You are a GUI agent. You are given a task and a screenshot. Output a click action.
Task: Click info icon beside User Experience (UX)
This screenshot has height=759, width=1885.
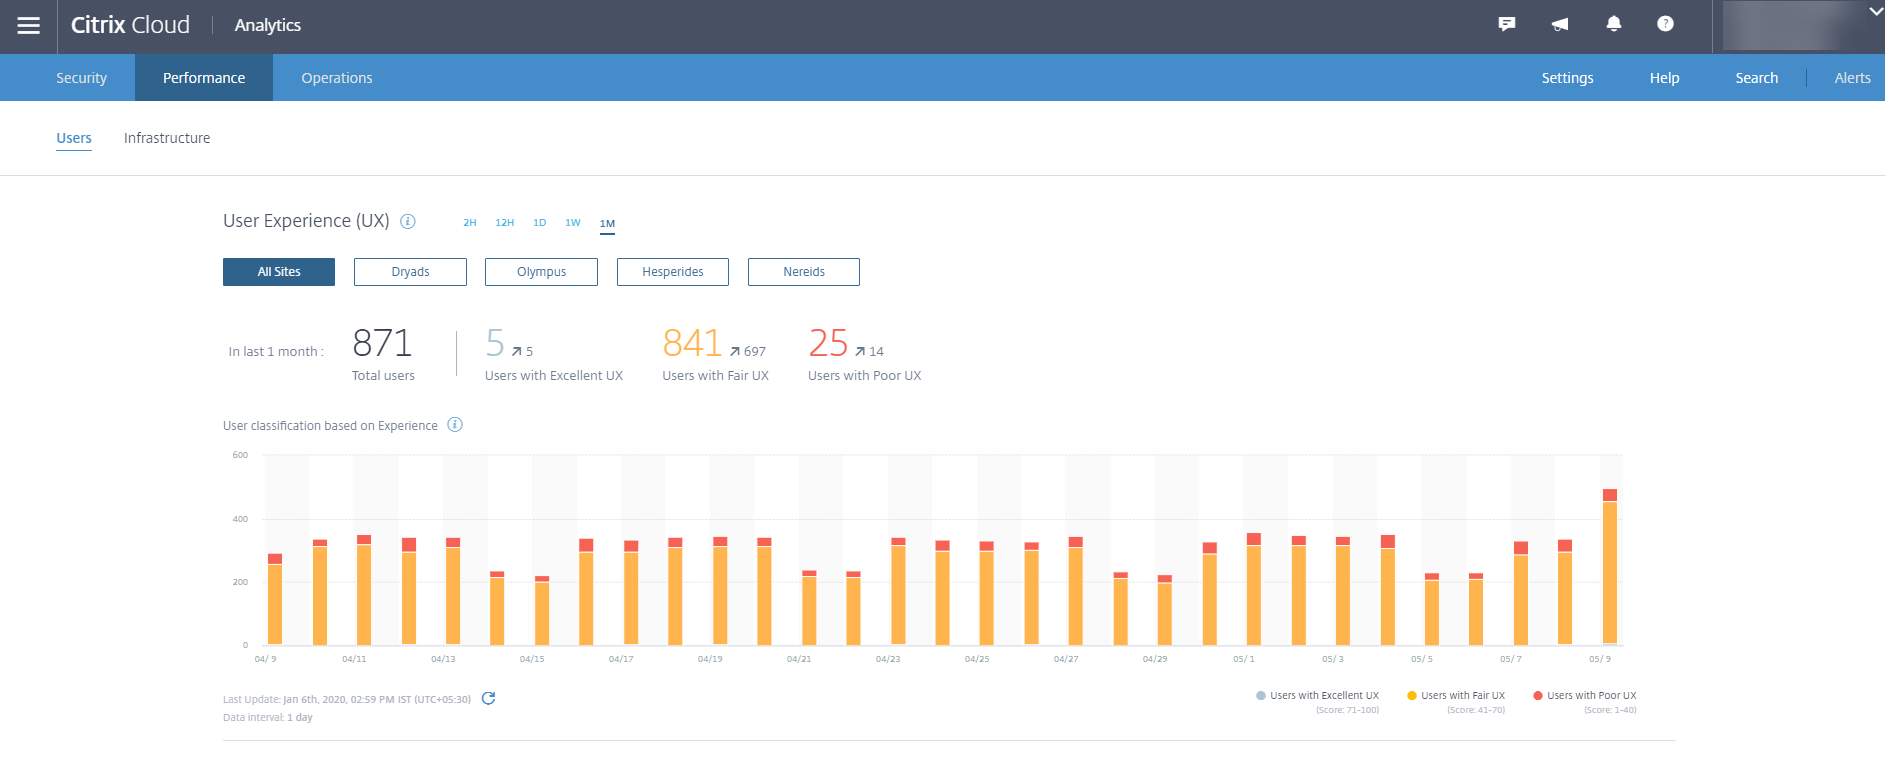point(408,222)
